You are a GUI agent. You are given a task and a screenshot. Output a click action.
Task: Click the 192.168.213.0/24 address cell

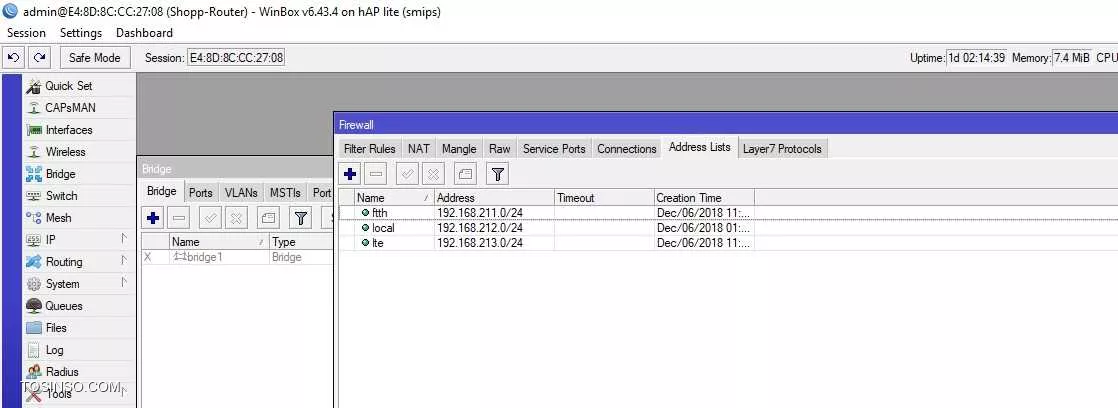[494, 243]
